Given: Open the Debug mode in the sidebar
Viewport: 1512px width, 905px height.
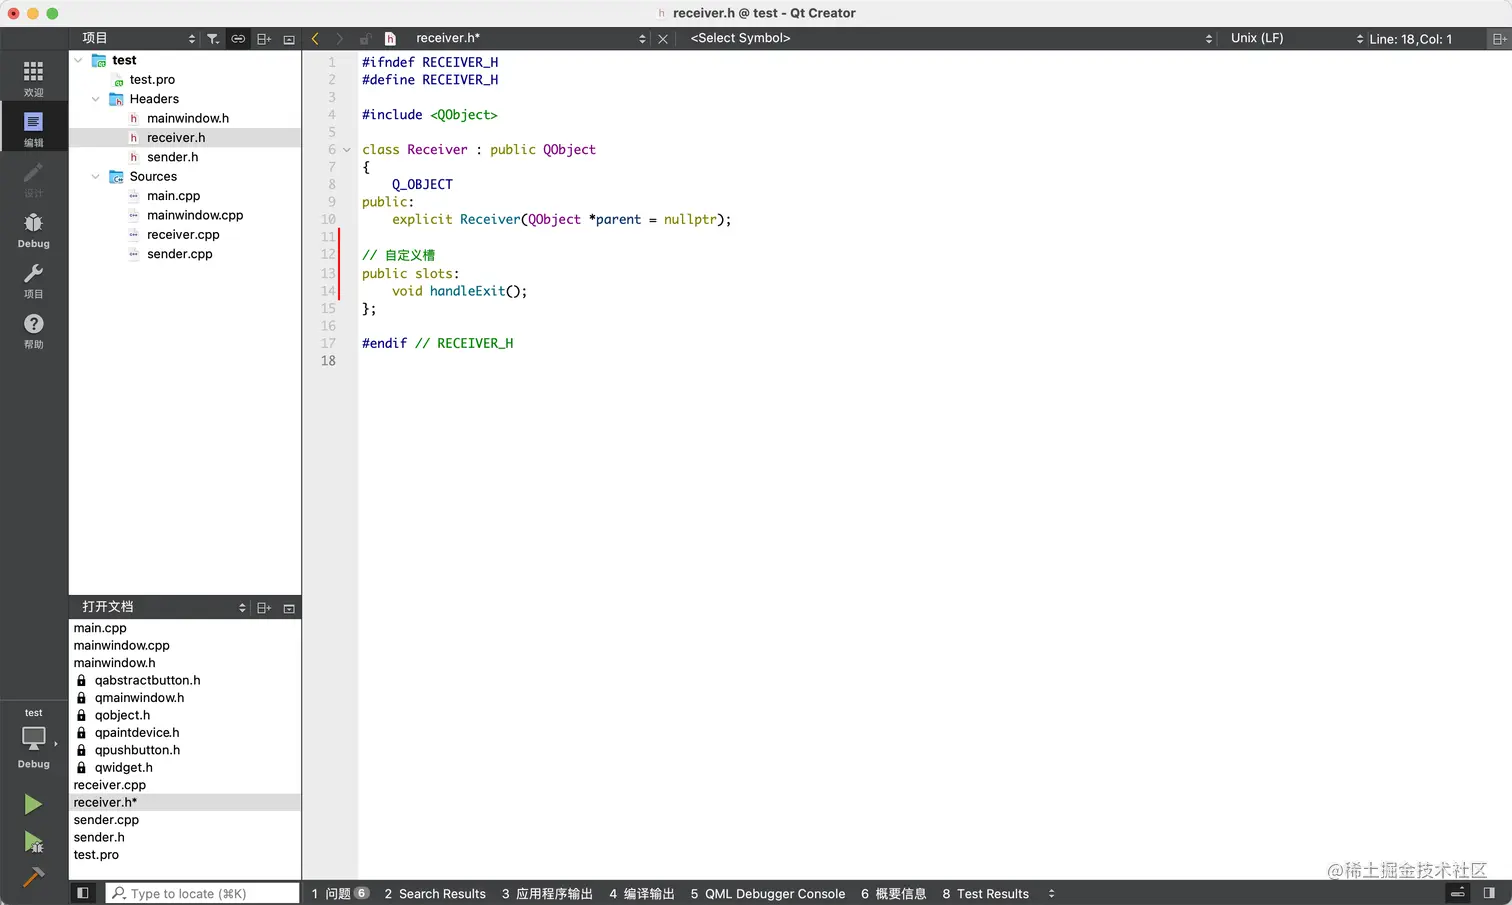Looking at the screenshot, I should point(33,230).
